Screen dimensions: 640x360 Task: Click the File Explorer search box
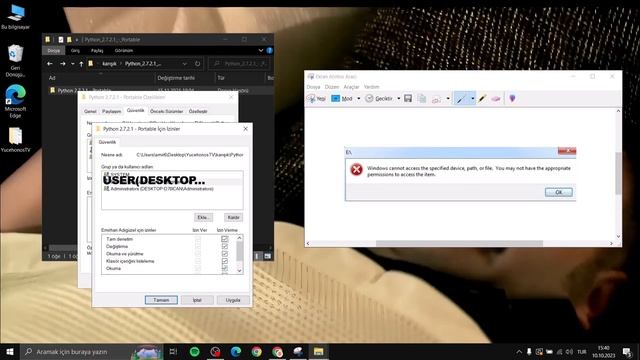(x=240, y=64)
